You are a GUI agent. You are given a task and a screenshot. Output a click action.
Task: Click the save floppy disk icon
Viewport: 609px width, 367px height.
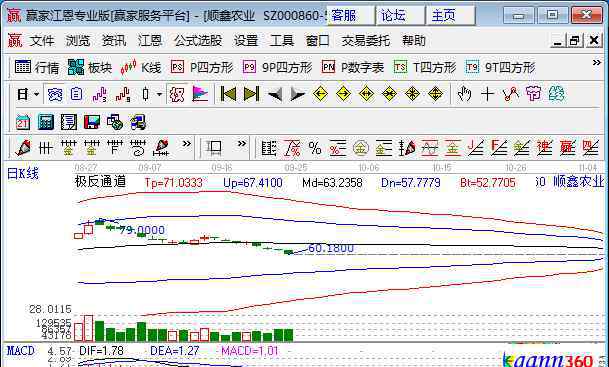coord(92,122)
